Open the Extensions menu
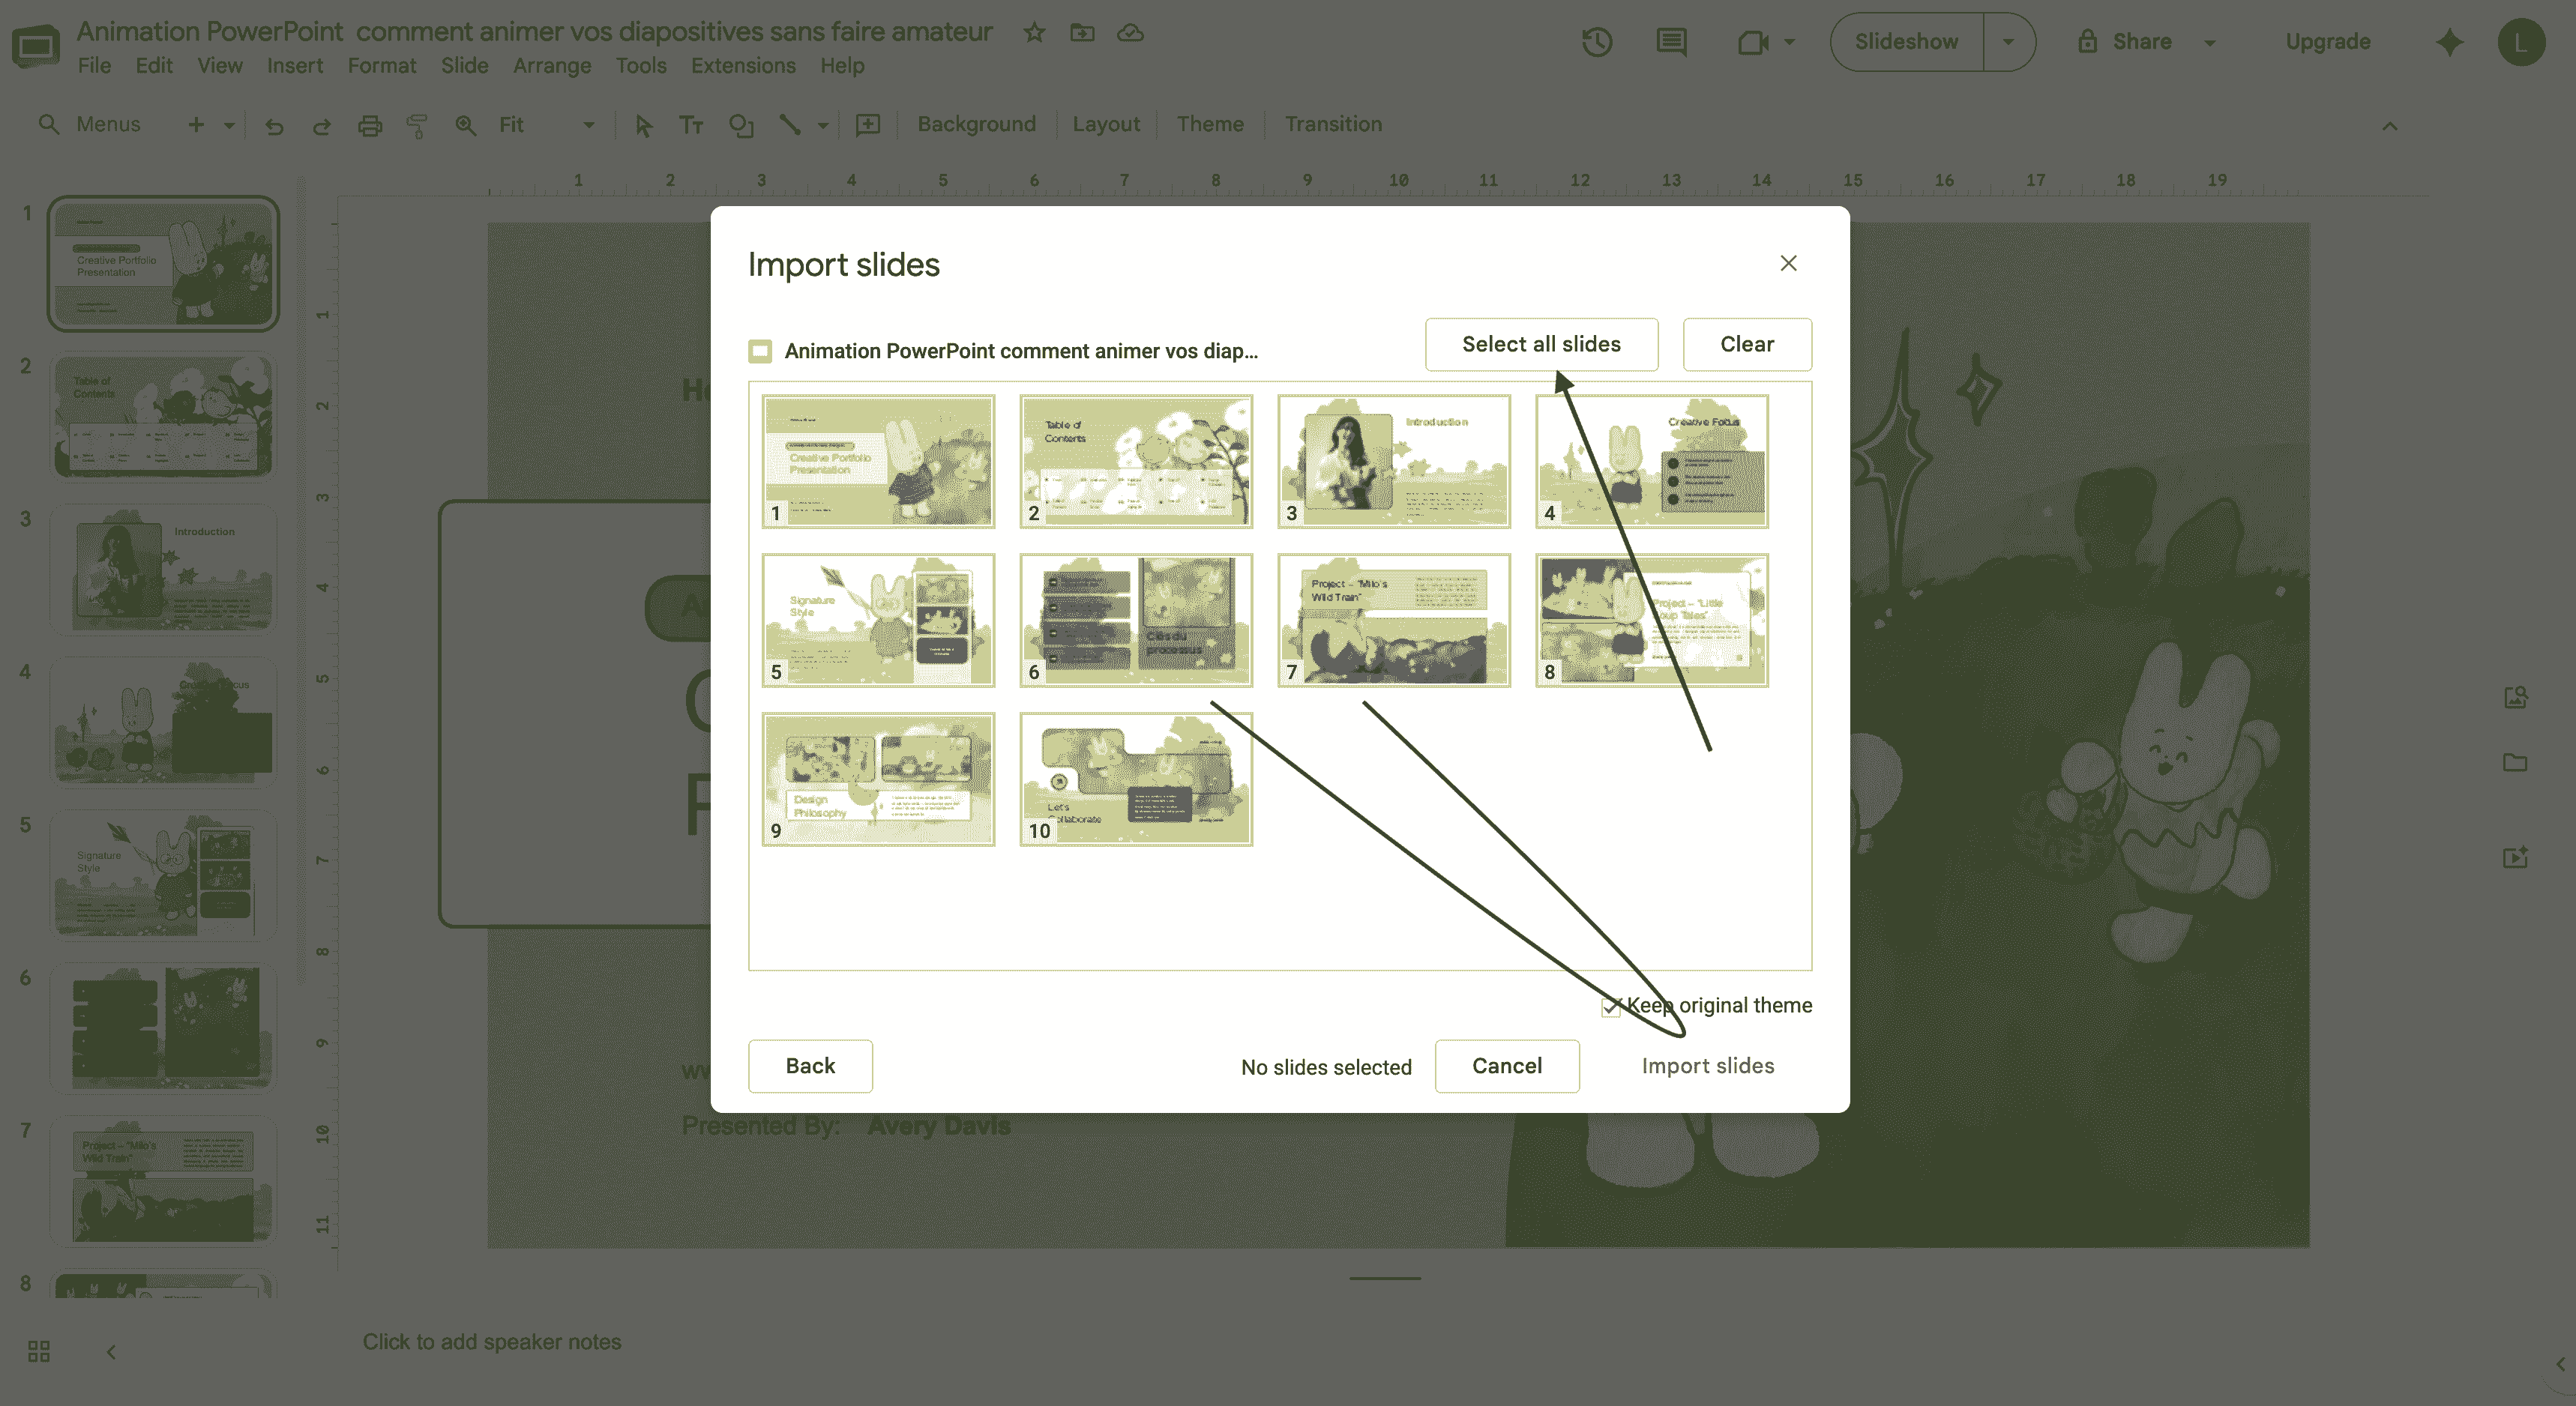The height and width of the screenshot is (1406, 2576). pos(743,66)
